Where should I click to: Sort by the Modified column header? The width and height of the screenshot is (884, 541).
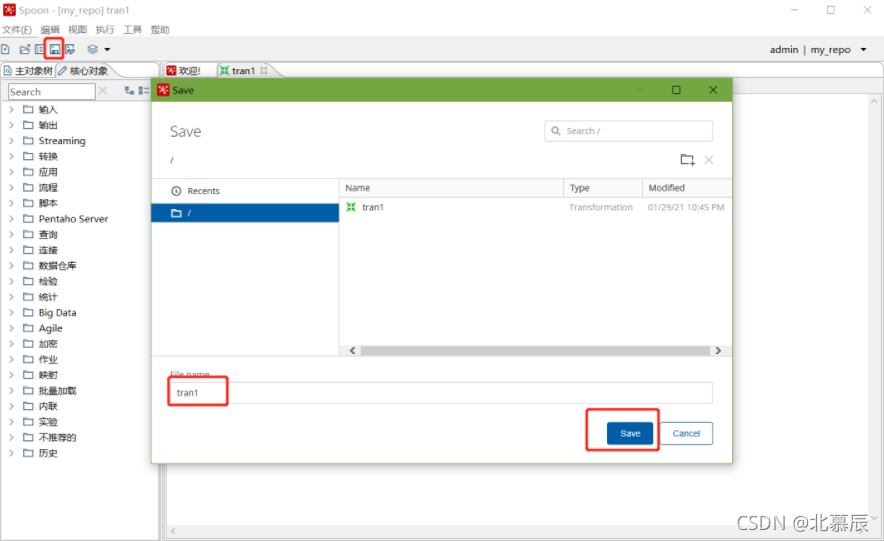687,188
